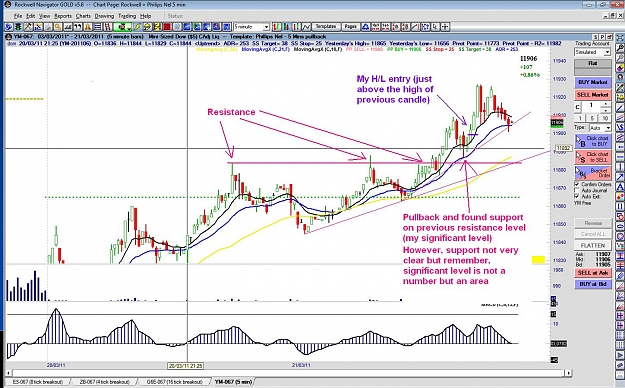Open the File menu
Screen dimensions: 625x388
pyautogui.click(x=18, y=16)
